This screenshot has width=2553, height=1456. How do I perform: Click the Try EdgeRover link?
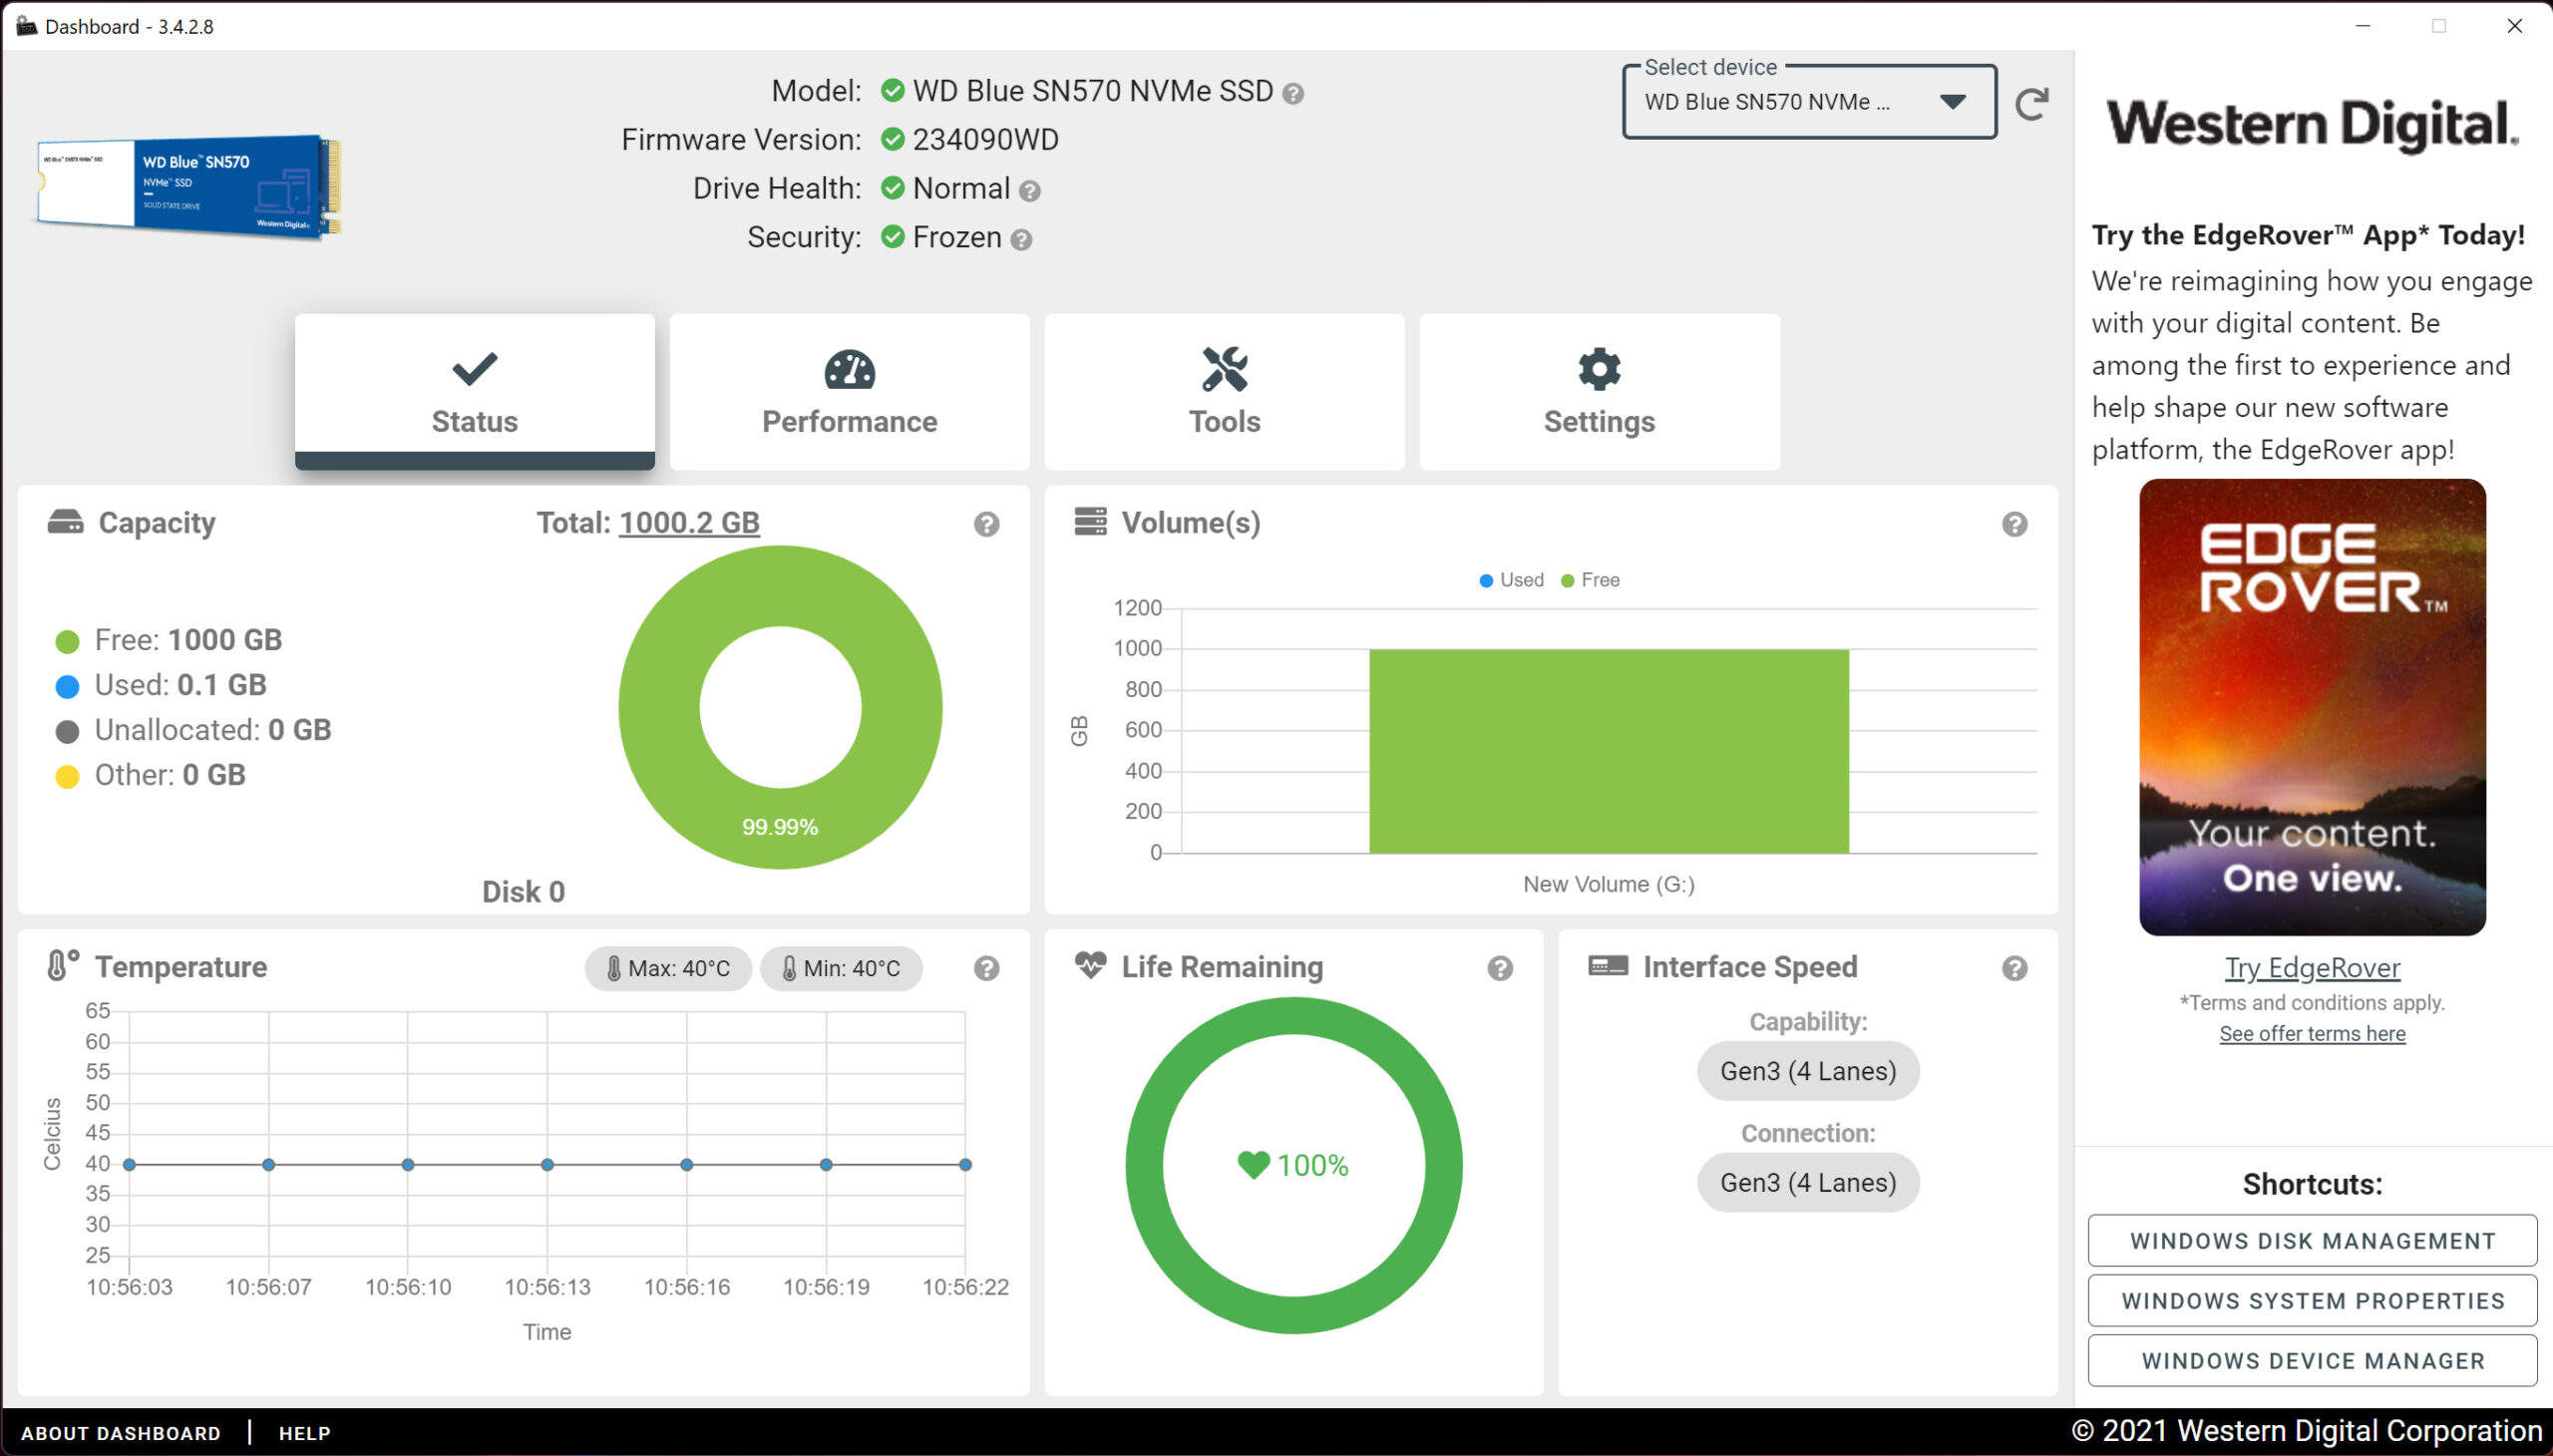[x=2312, y=968]
